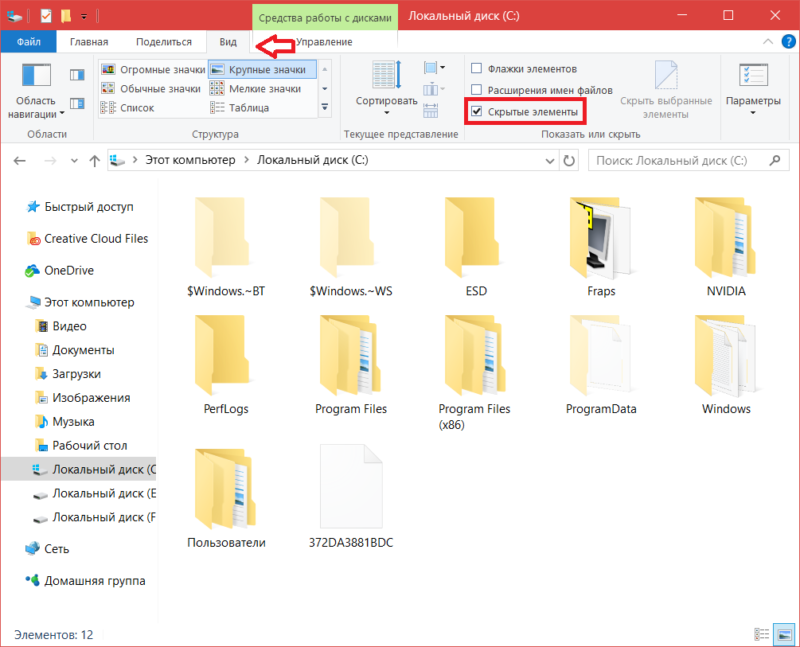Screen dimensions: 800x647
Task: Toggle the details pane icon
Action: [x=77, y=104]
